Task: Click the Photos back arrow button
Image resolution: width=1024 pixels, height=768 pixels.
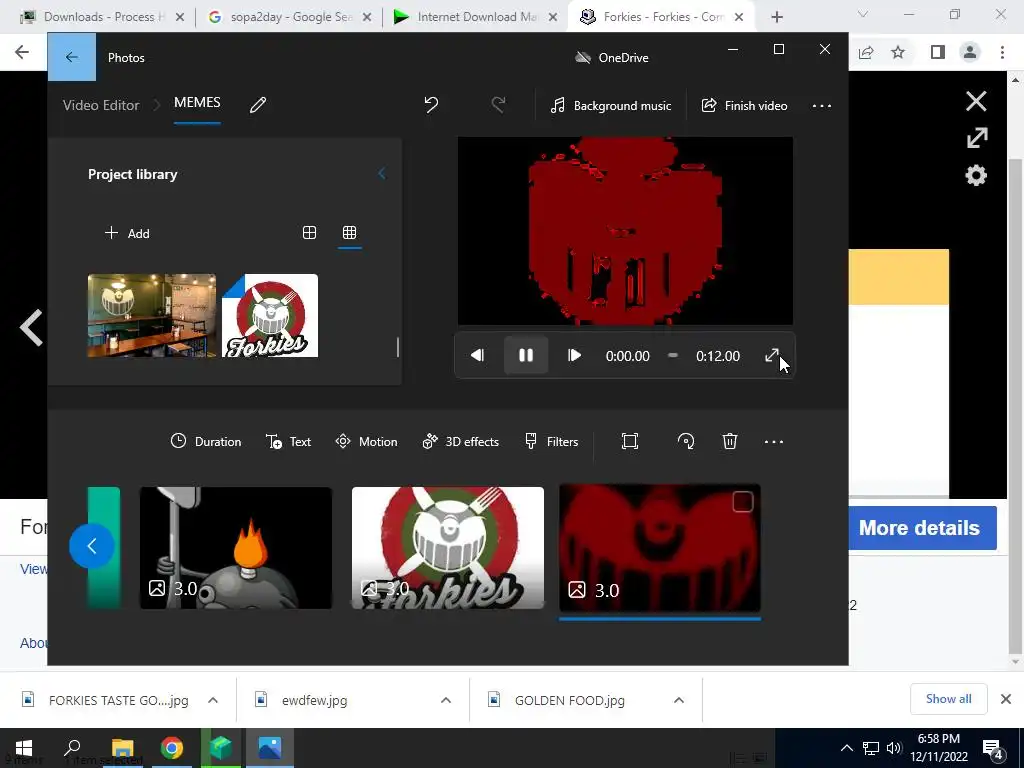Action: pos(72,57)
